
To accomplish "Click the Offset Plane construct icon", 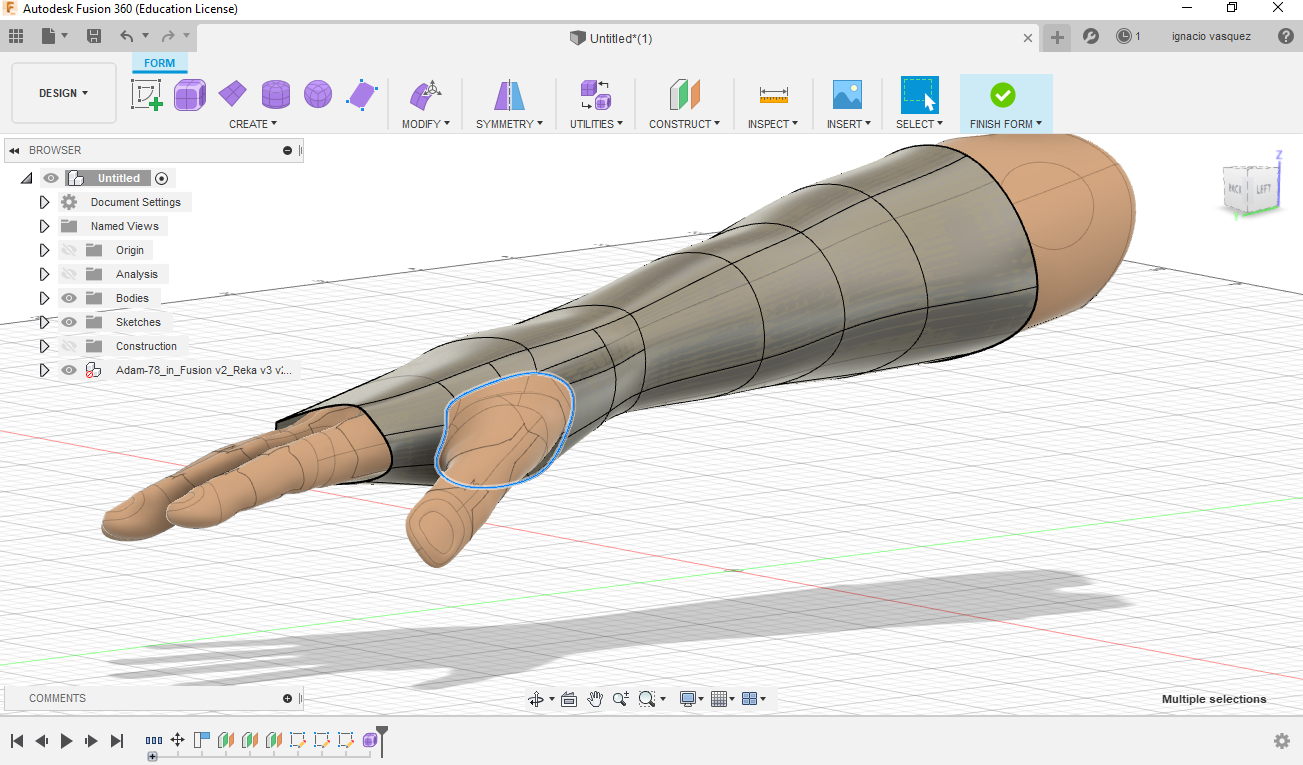I will click(685, 95).
